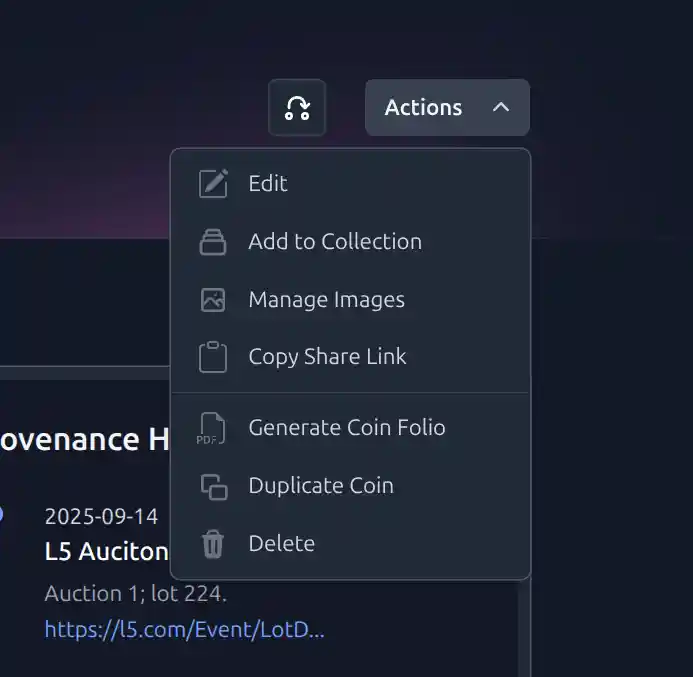Click the PDF file icon for Coin Folio
This screenshot has height=677, width=693.
[211, 428]
